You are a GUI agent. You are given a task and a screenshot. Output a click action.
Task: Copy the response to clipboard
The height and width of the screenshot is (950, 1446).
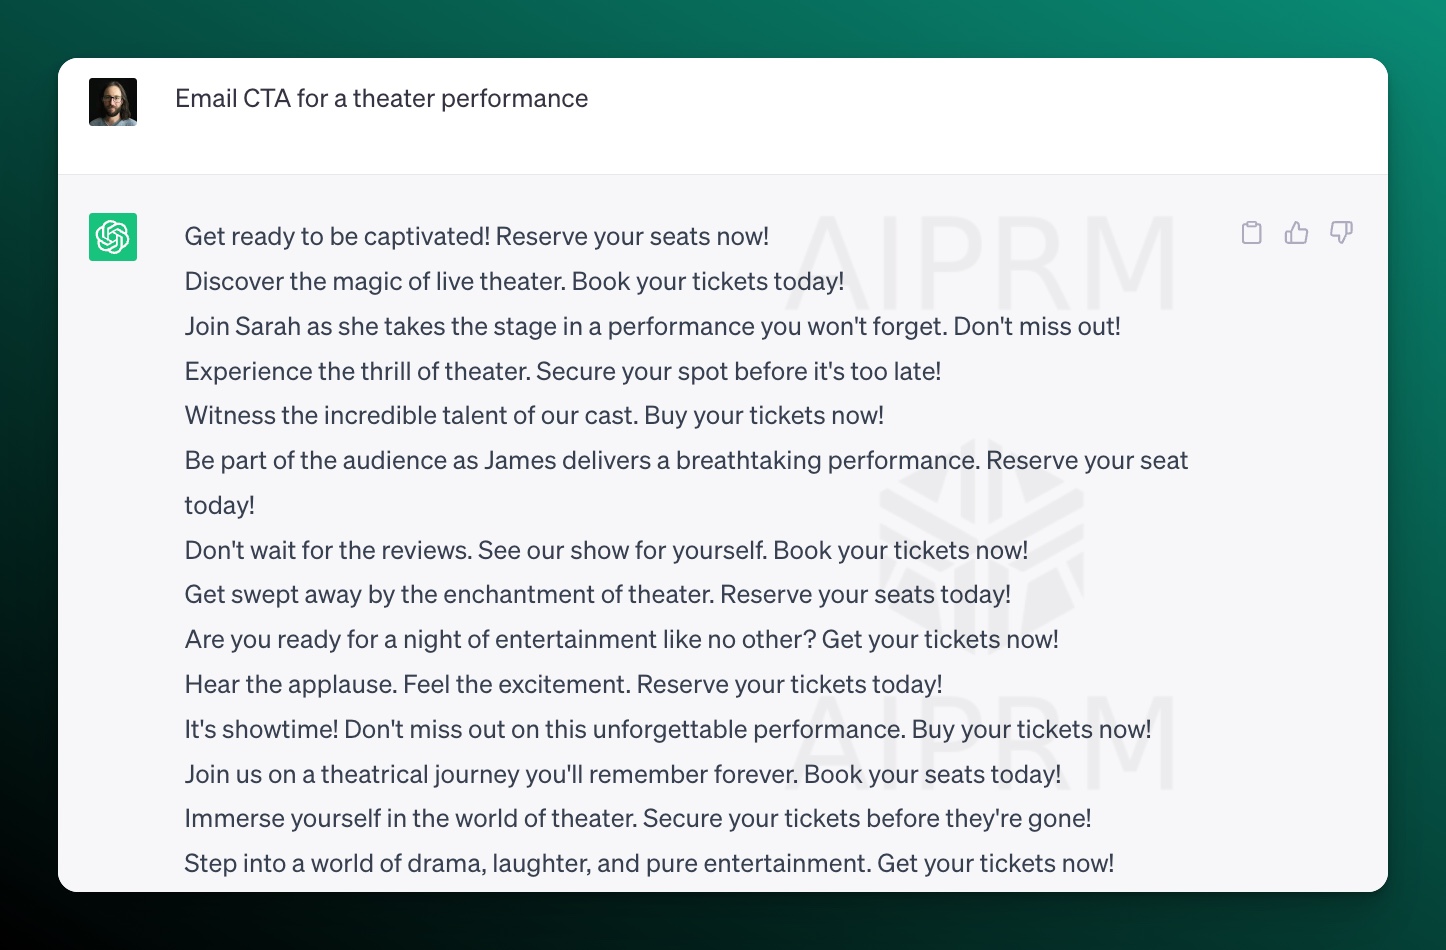tap(1251, 233)
